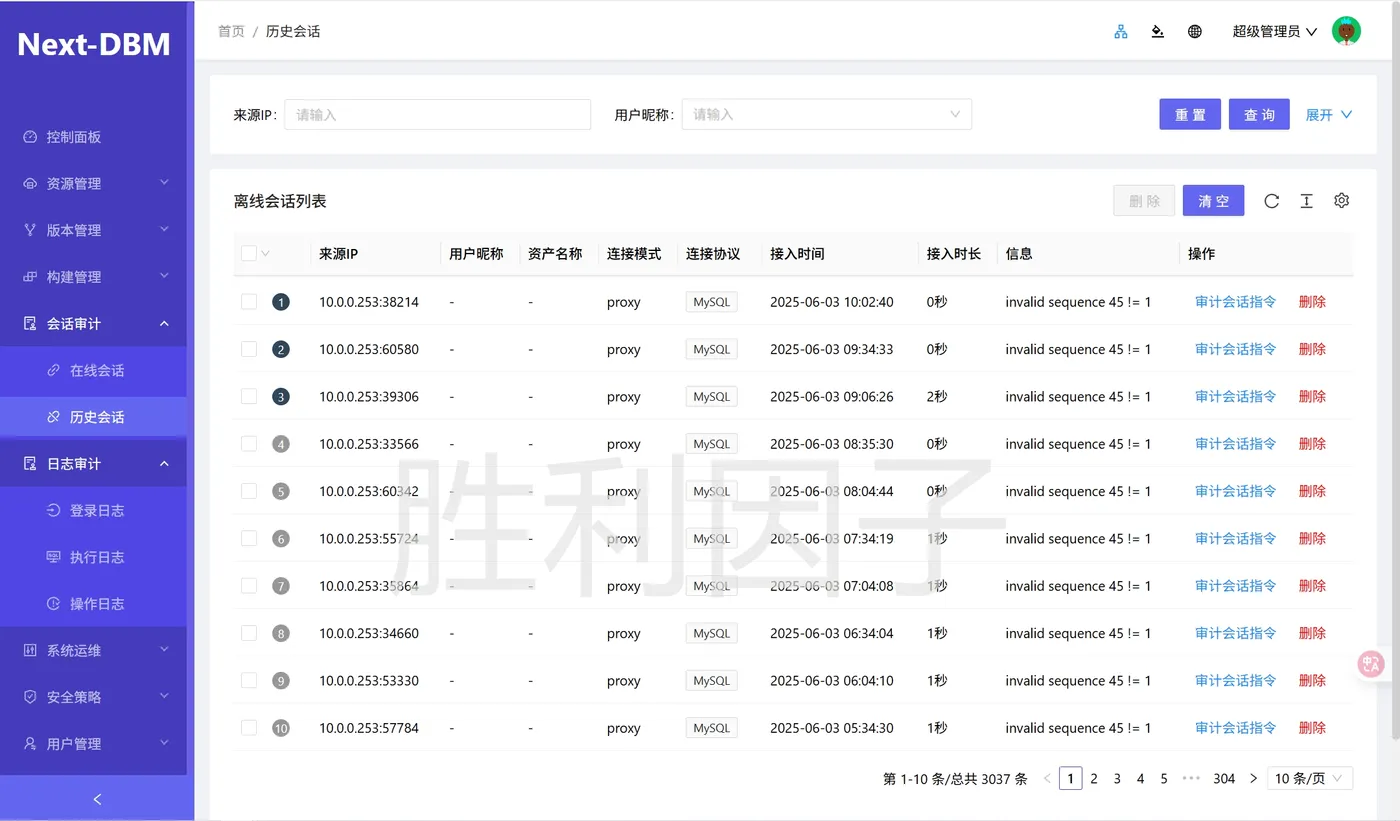Screen dimensions: 1400x821
Task: Check row 10.0.0.253:60342
Action: [249, 491]
